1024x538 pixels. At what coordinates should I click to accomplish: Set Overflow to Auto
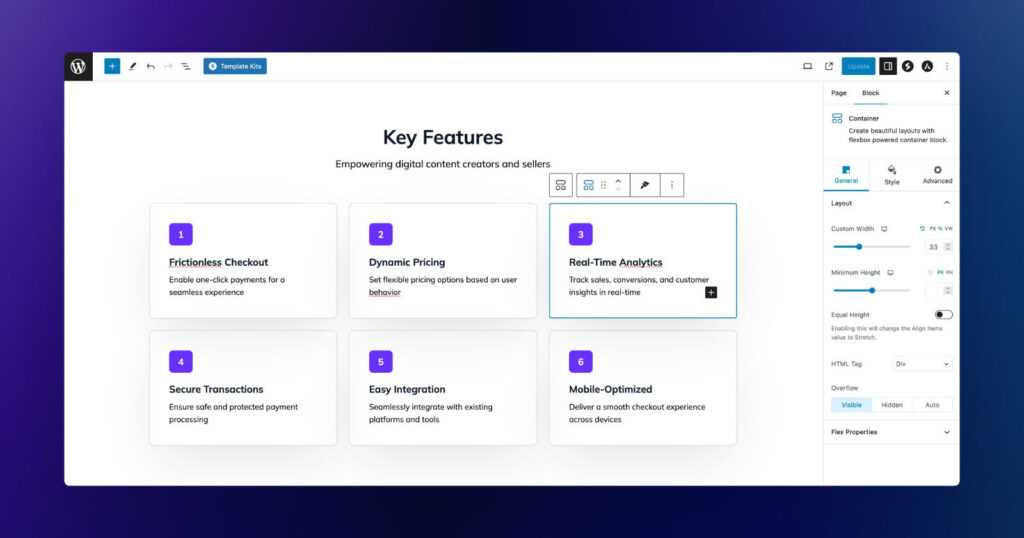pyautogui.click(x=932, y=405)
